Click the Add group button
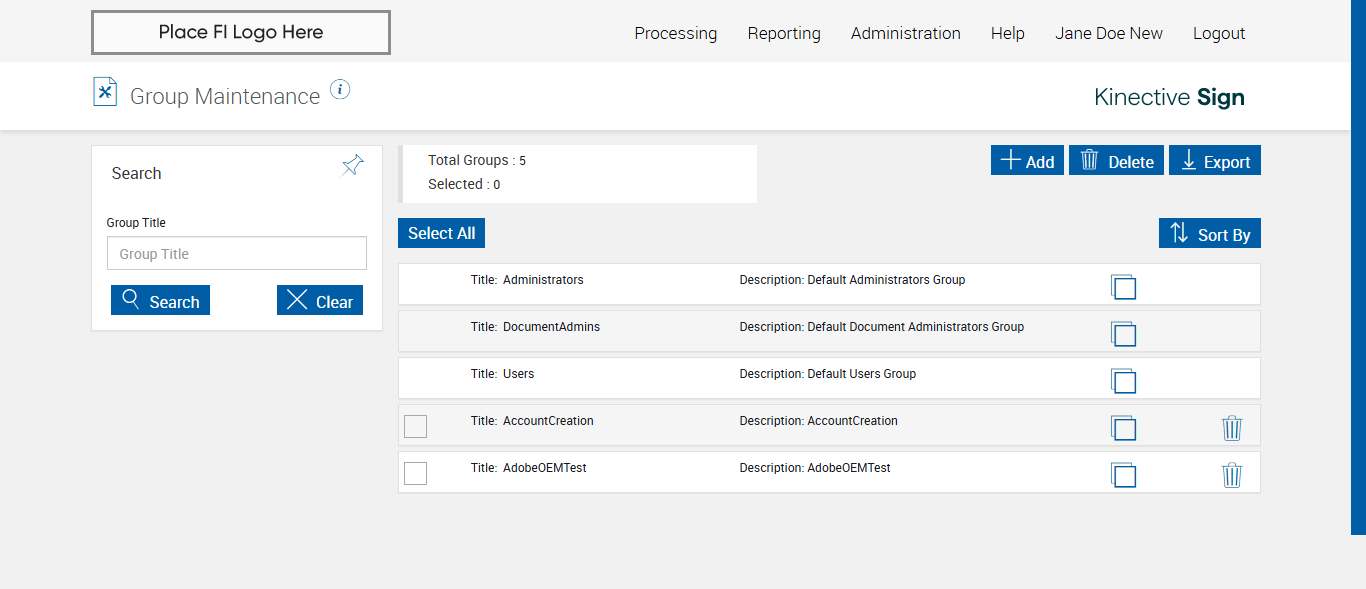The width and height of the screenshot is (1366, 589). 1027,161
